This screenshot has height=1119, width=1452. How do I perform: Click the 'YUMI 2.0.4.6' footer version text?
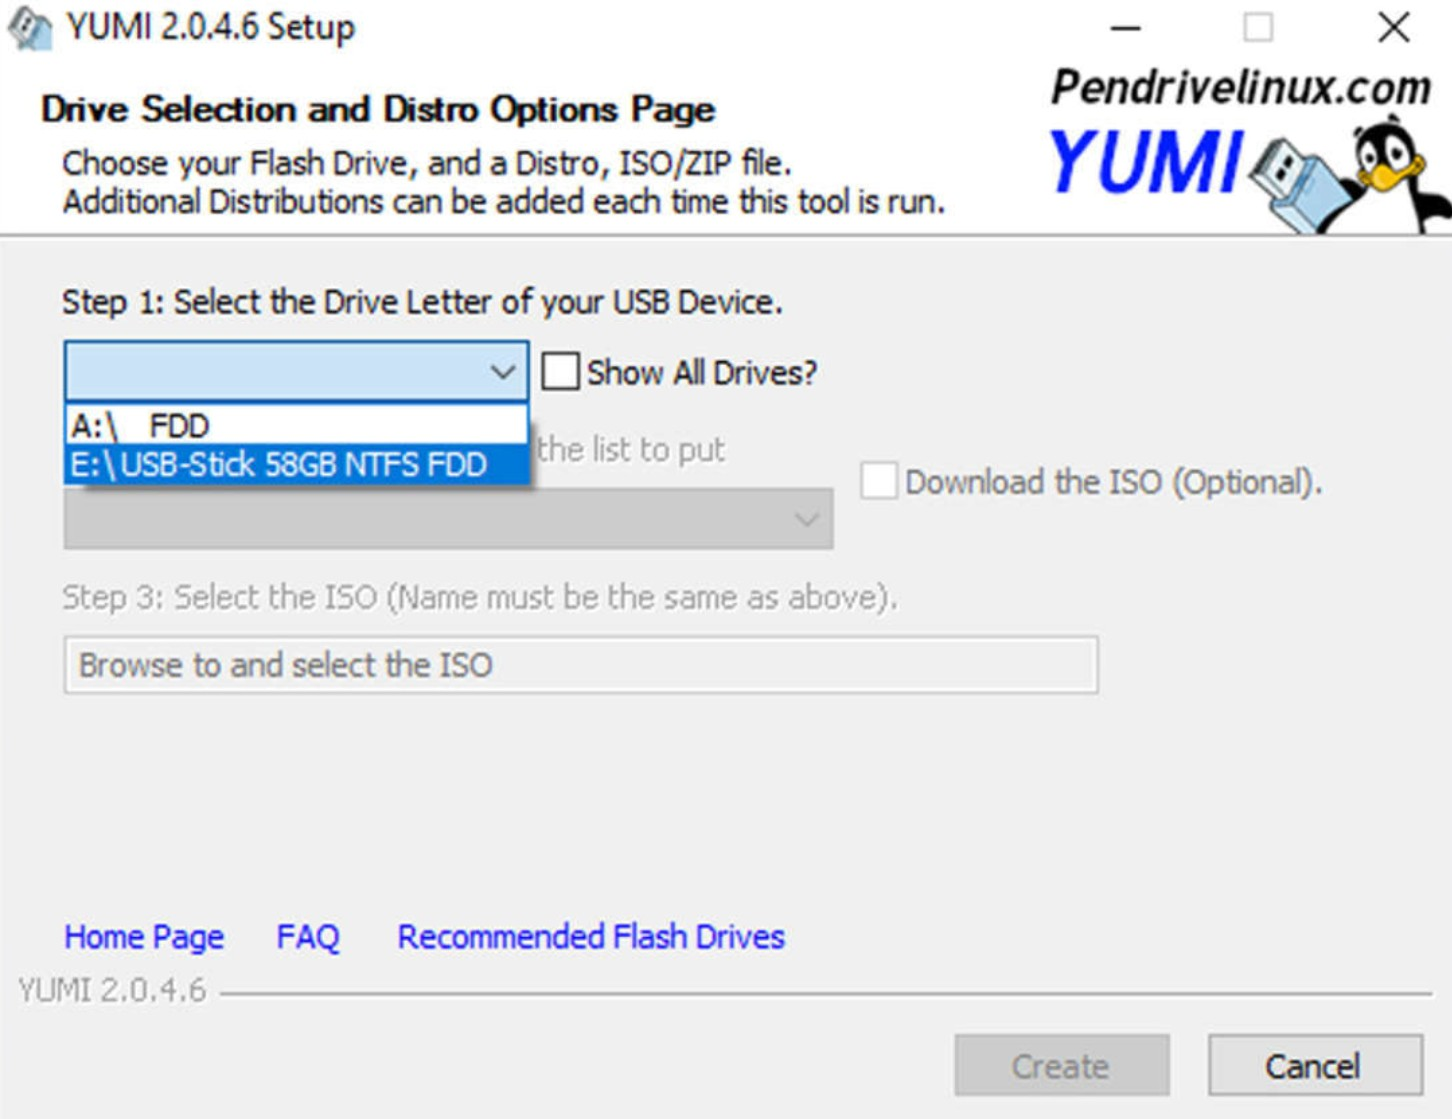click(112, 990)
